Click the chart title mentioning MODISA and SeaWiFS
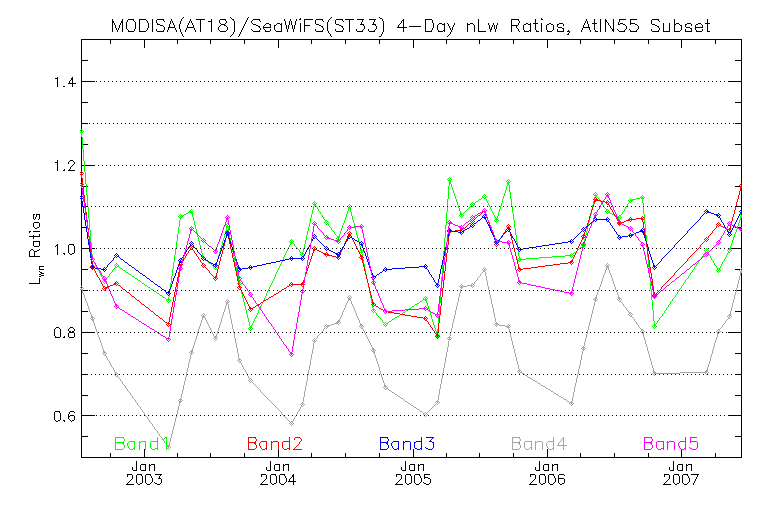 410,25
